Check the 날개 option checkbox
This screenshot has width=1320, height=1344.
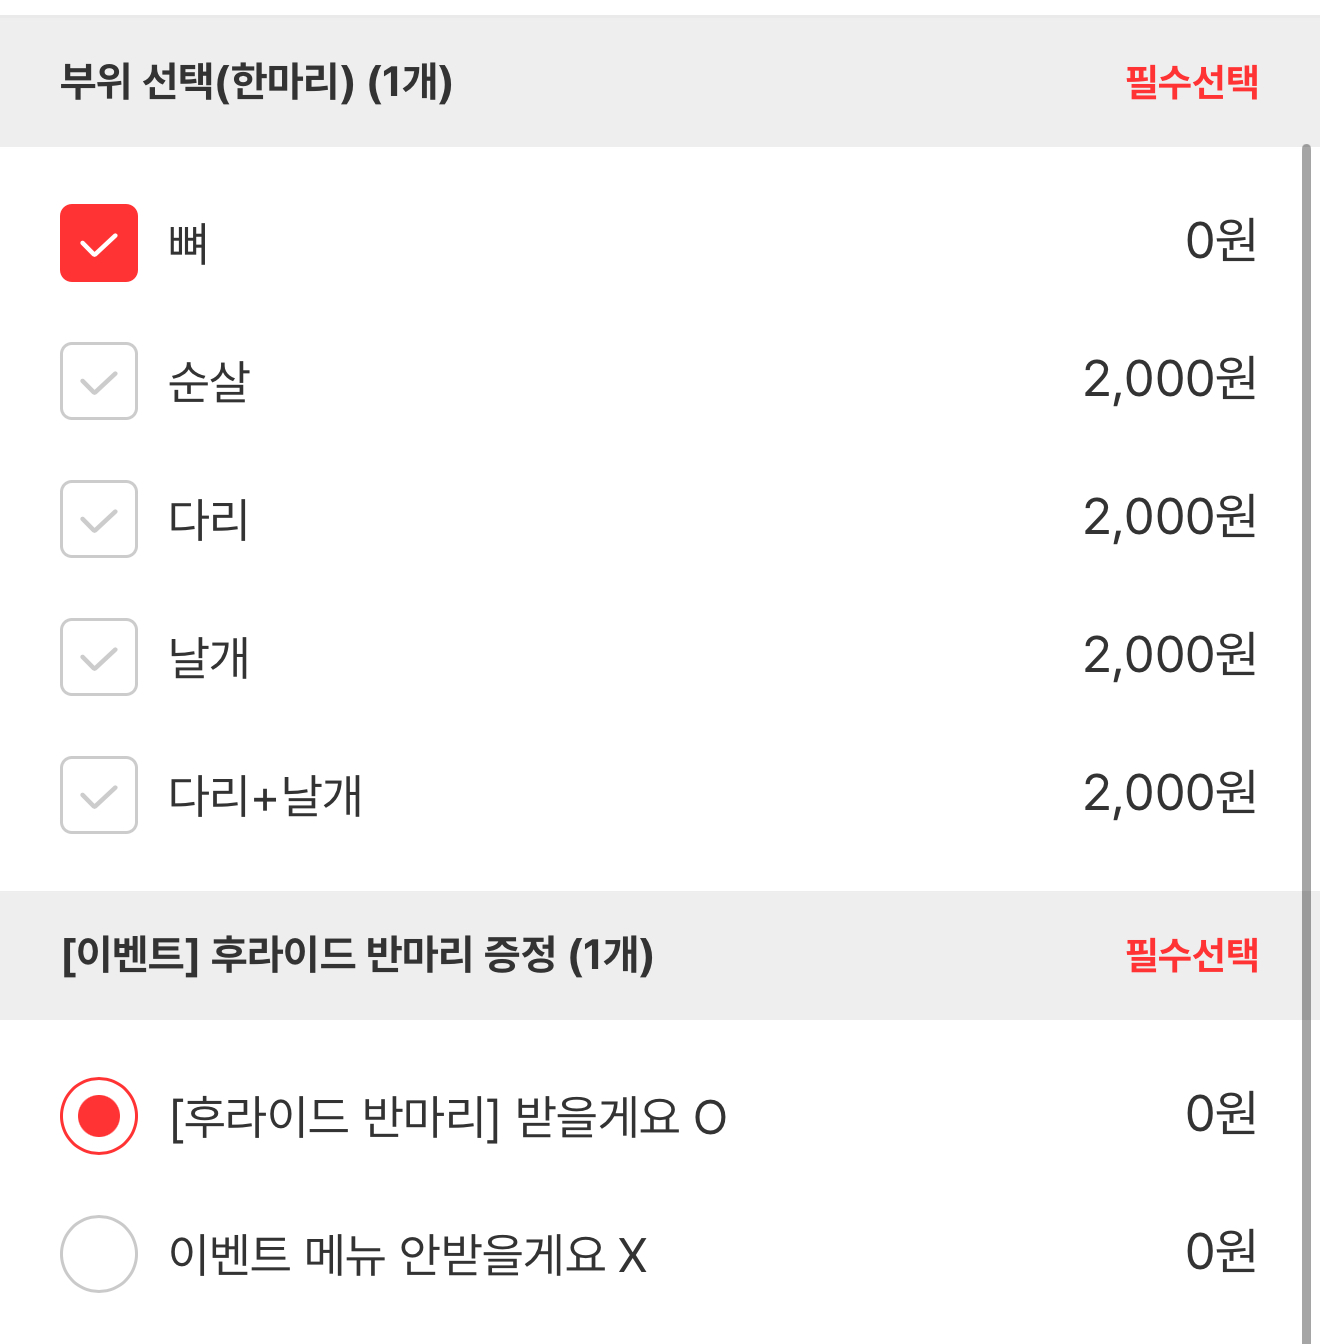99,657
